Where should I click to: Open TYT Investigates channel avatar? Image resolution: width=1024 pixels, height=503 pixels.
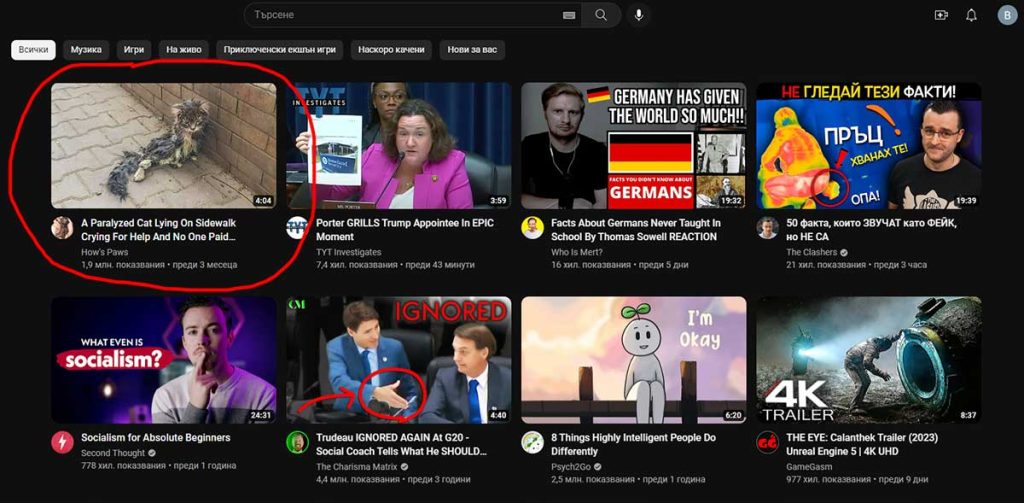(x=297, y=227)
